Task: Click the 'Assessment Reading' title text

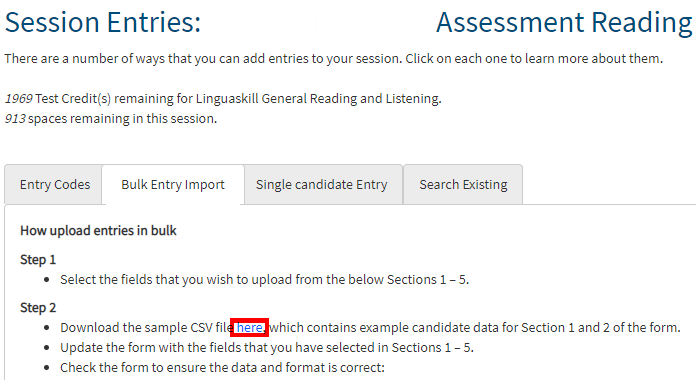Action: coord(564,22)
